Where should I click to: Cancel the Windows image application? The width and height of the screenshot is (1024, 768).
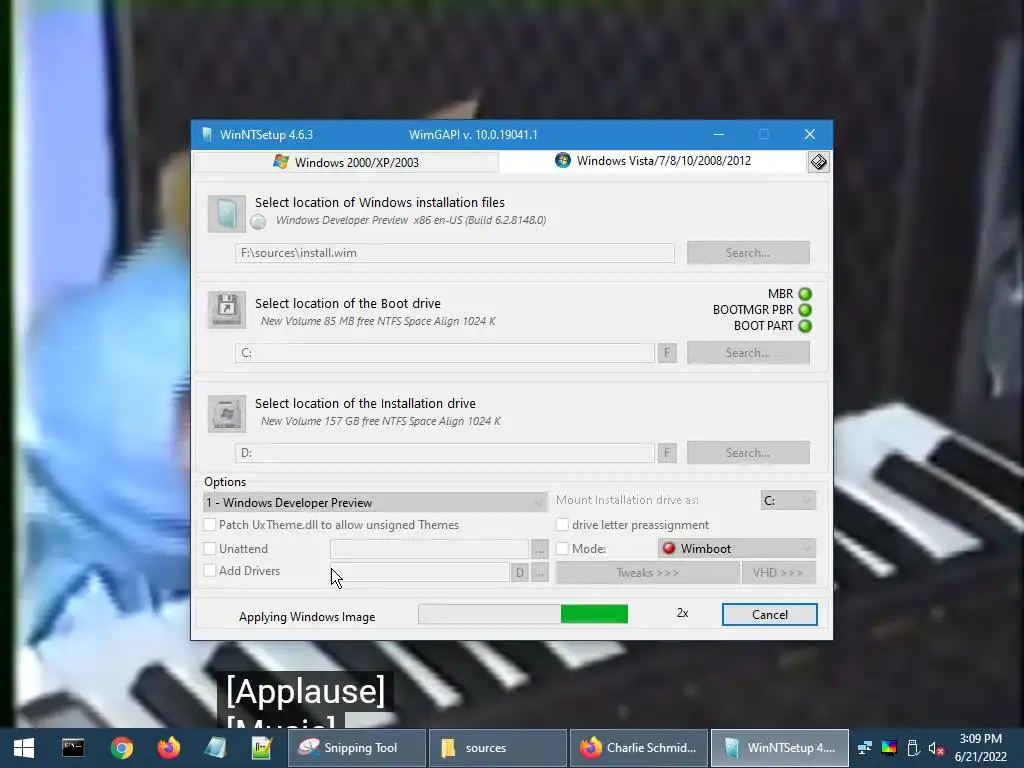(770, 615)
